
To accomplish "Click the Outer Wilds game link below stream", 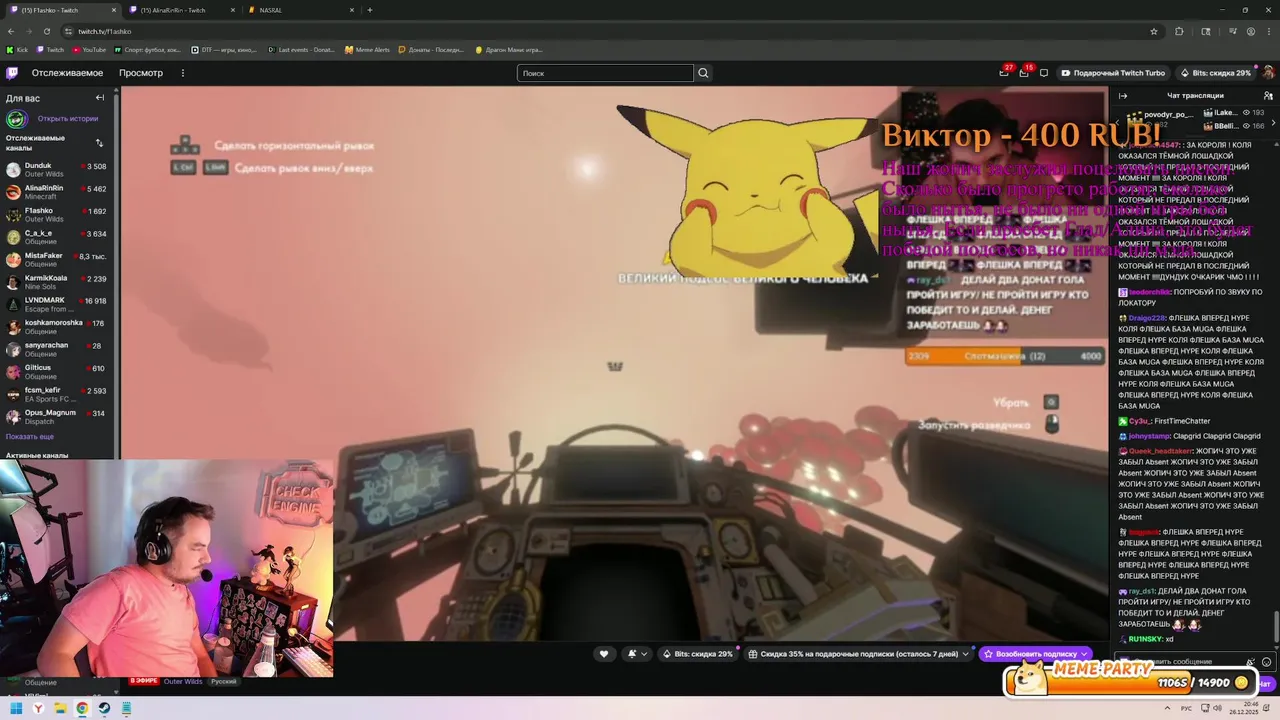I will click(183, 681).
